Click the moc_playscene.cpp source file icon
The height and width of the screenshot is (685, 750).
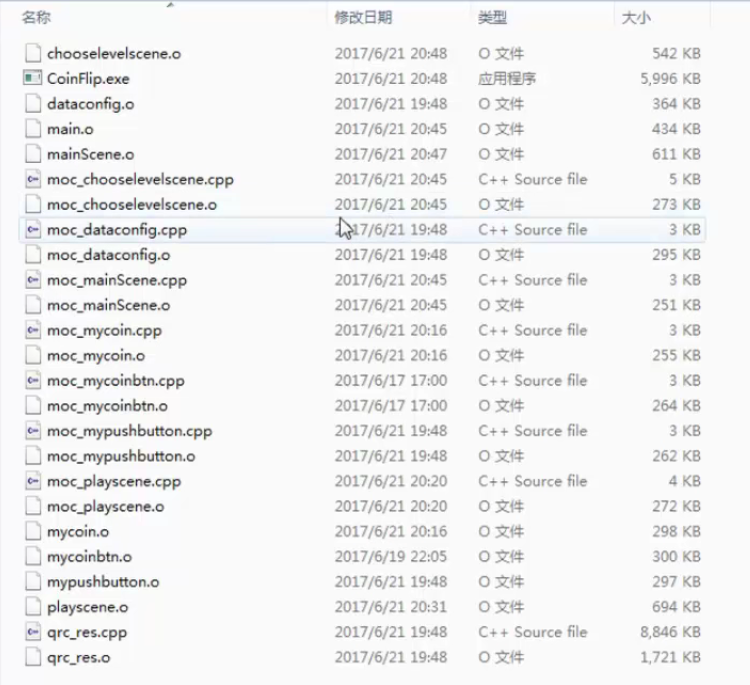(33, 481)
